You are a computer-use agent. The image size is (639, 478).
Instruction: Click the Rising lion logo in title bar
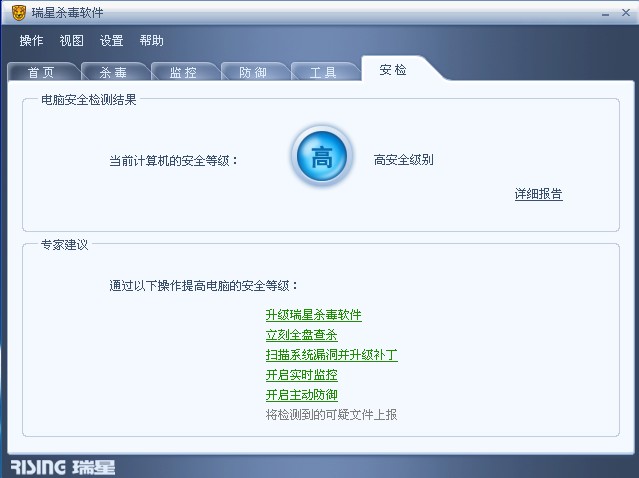pos(18,13)
